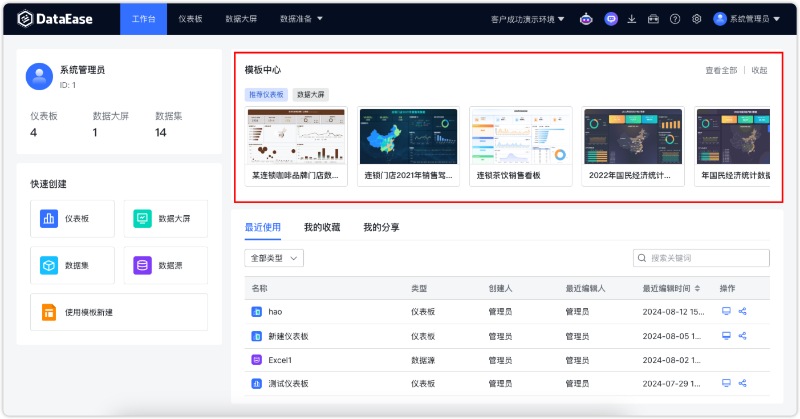800x419 pixels.
Task: Open the settings gear icon
Action: [696, 19]
